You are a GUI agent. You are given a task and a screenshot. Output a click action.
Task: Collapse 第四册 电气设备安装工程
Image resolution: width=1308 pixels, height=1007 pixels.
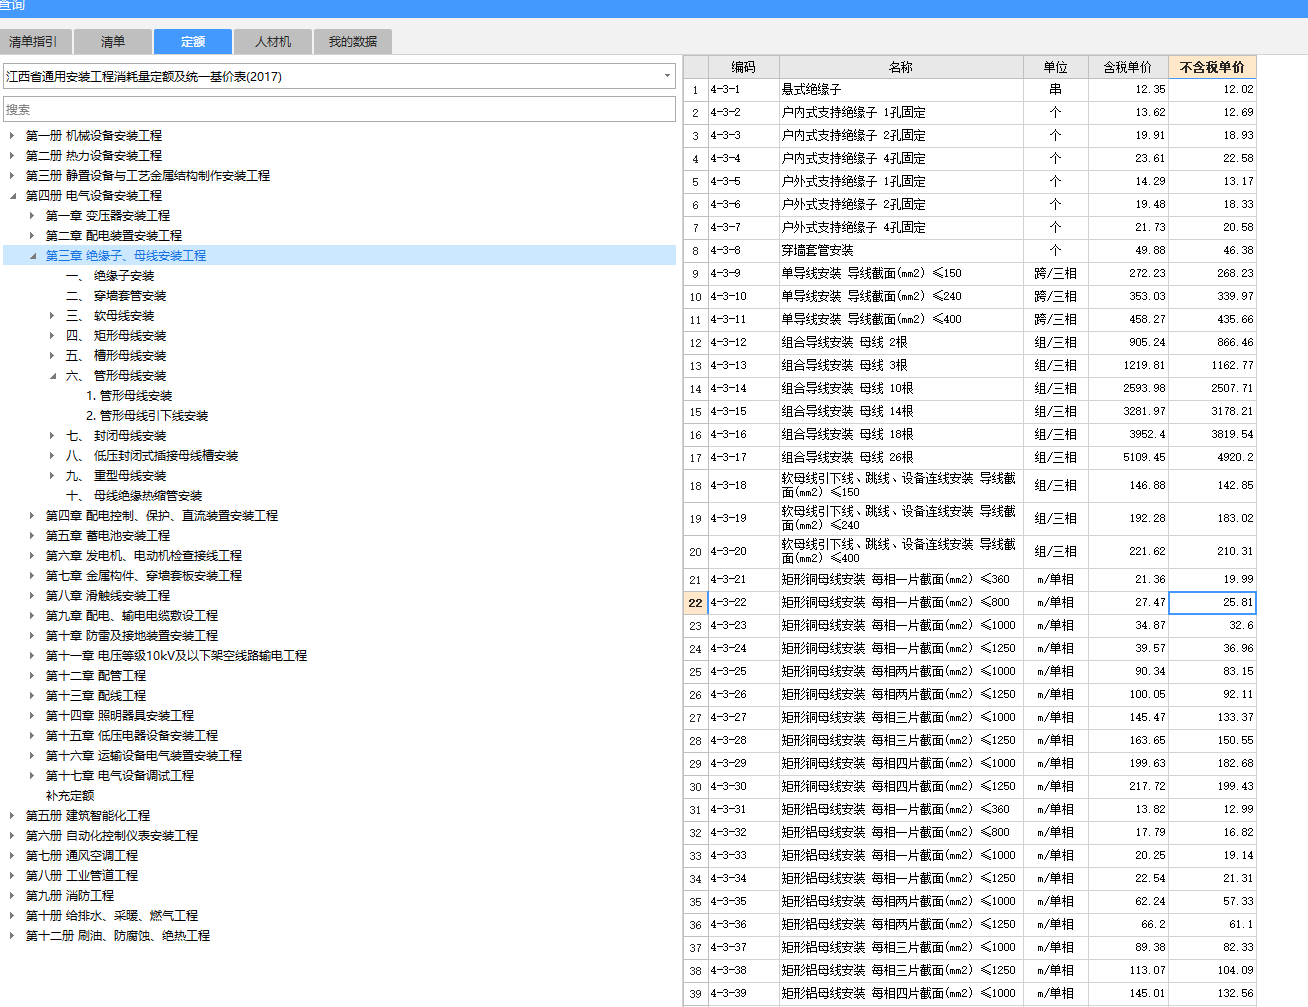click(12, 195)
